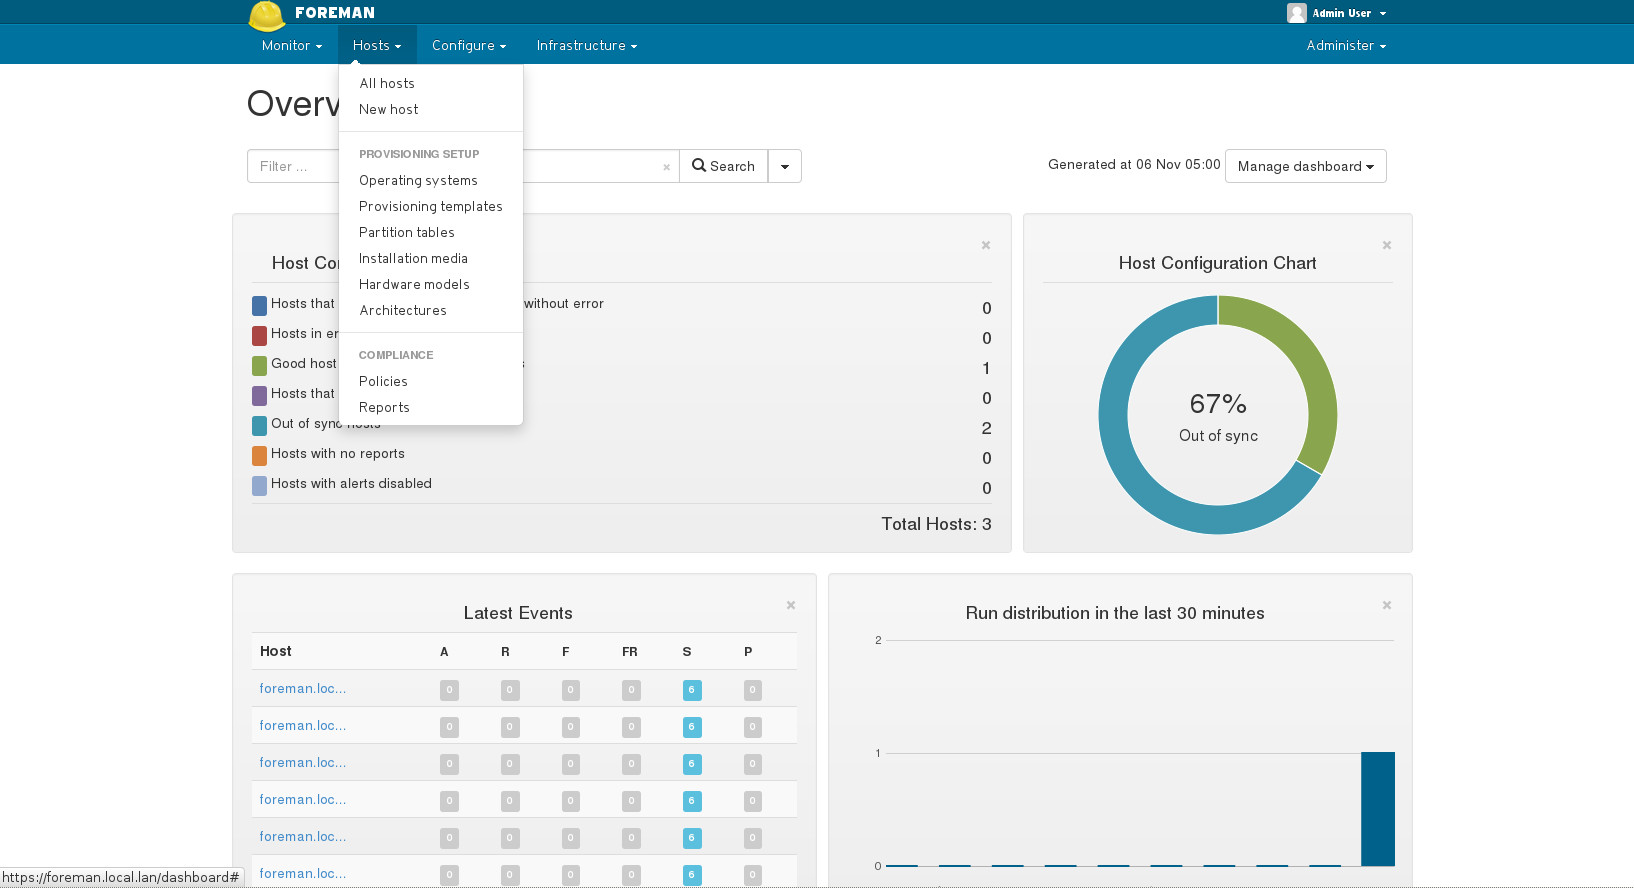This screenshot has width=1634, height=889.
Task: Click the Foreman helmet logo icon
Action: (266, 16)
